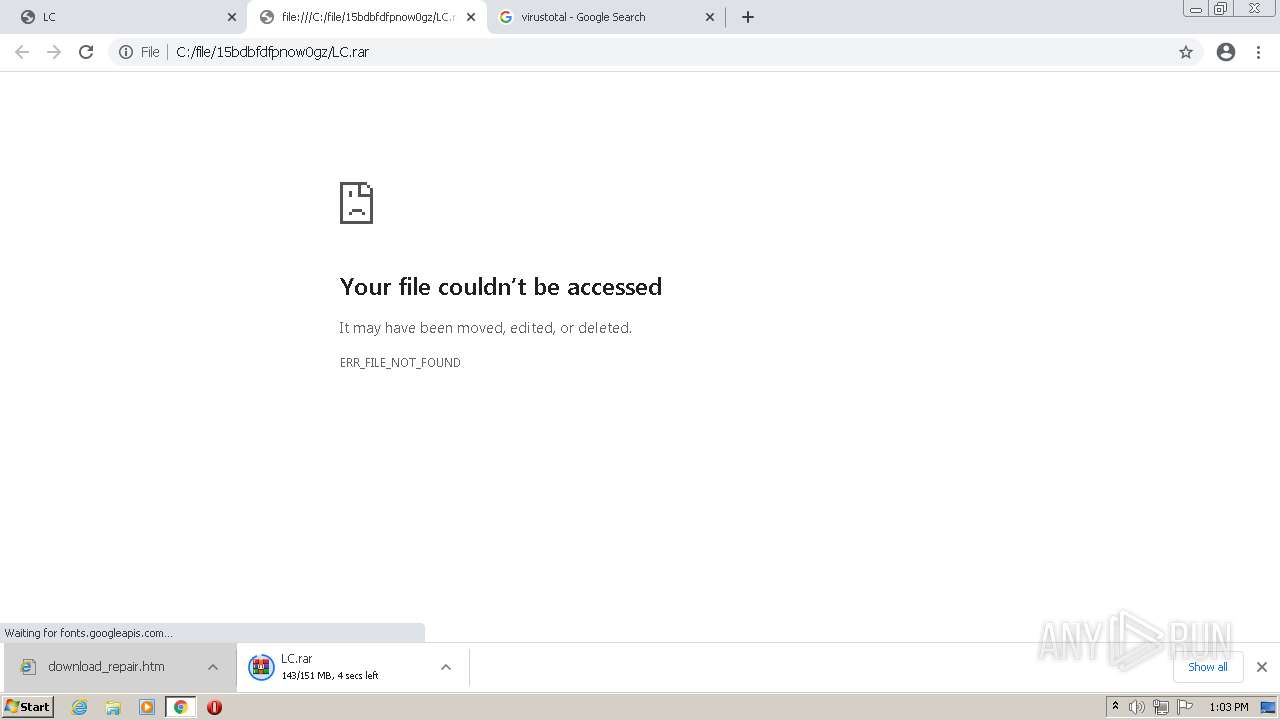Open the Action Center flag icon
Image resolution: width=1280 pixels, height=720 pixels.
click(1185, 707)
